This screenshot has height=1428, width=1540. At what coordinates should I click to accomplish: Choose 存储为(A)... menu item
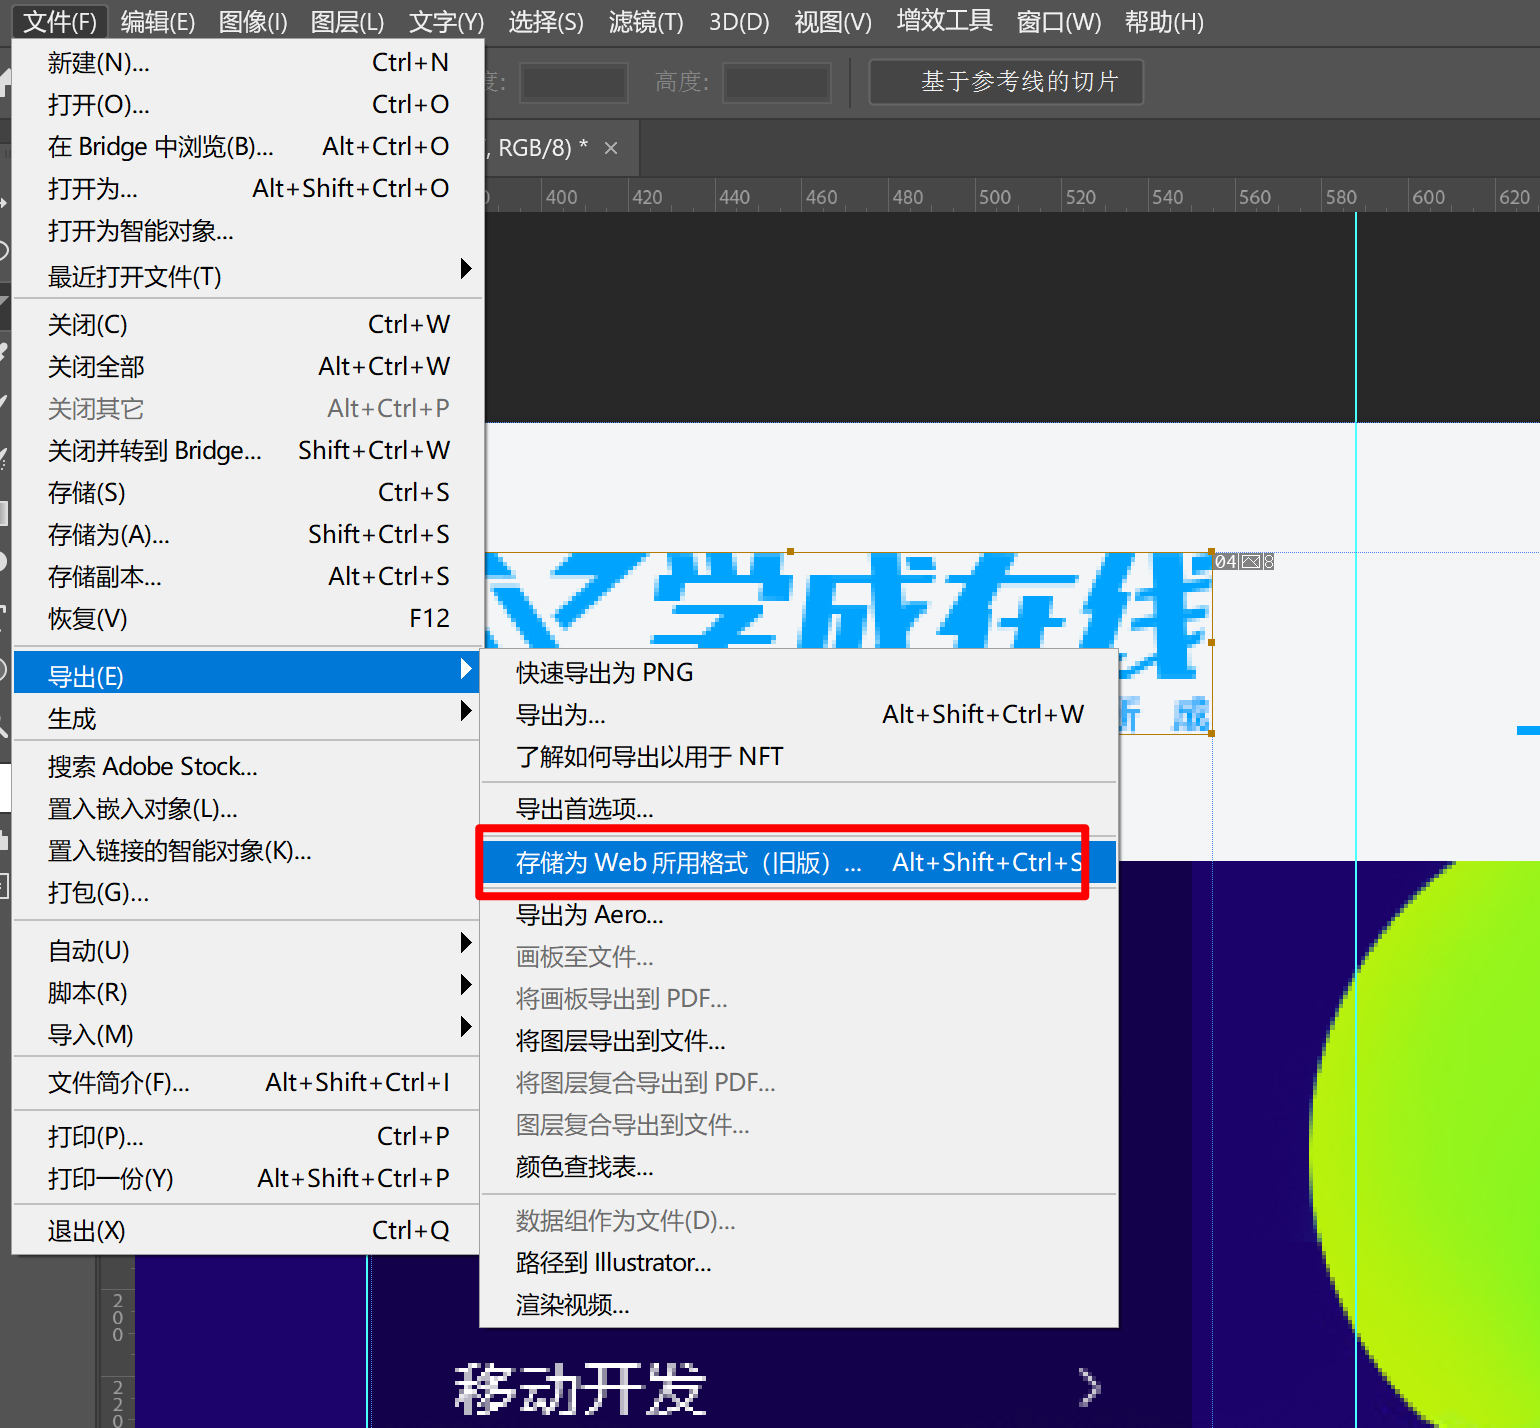point(248,535)
